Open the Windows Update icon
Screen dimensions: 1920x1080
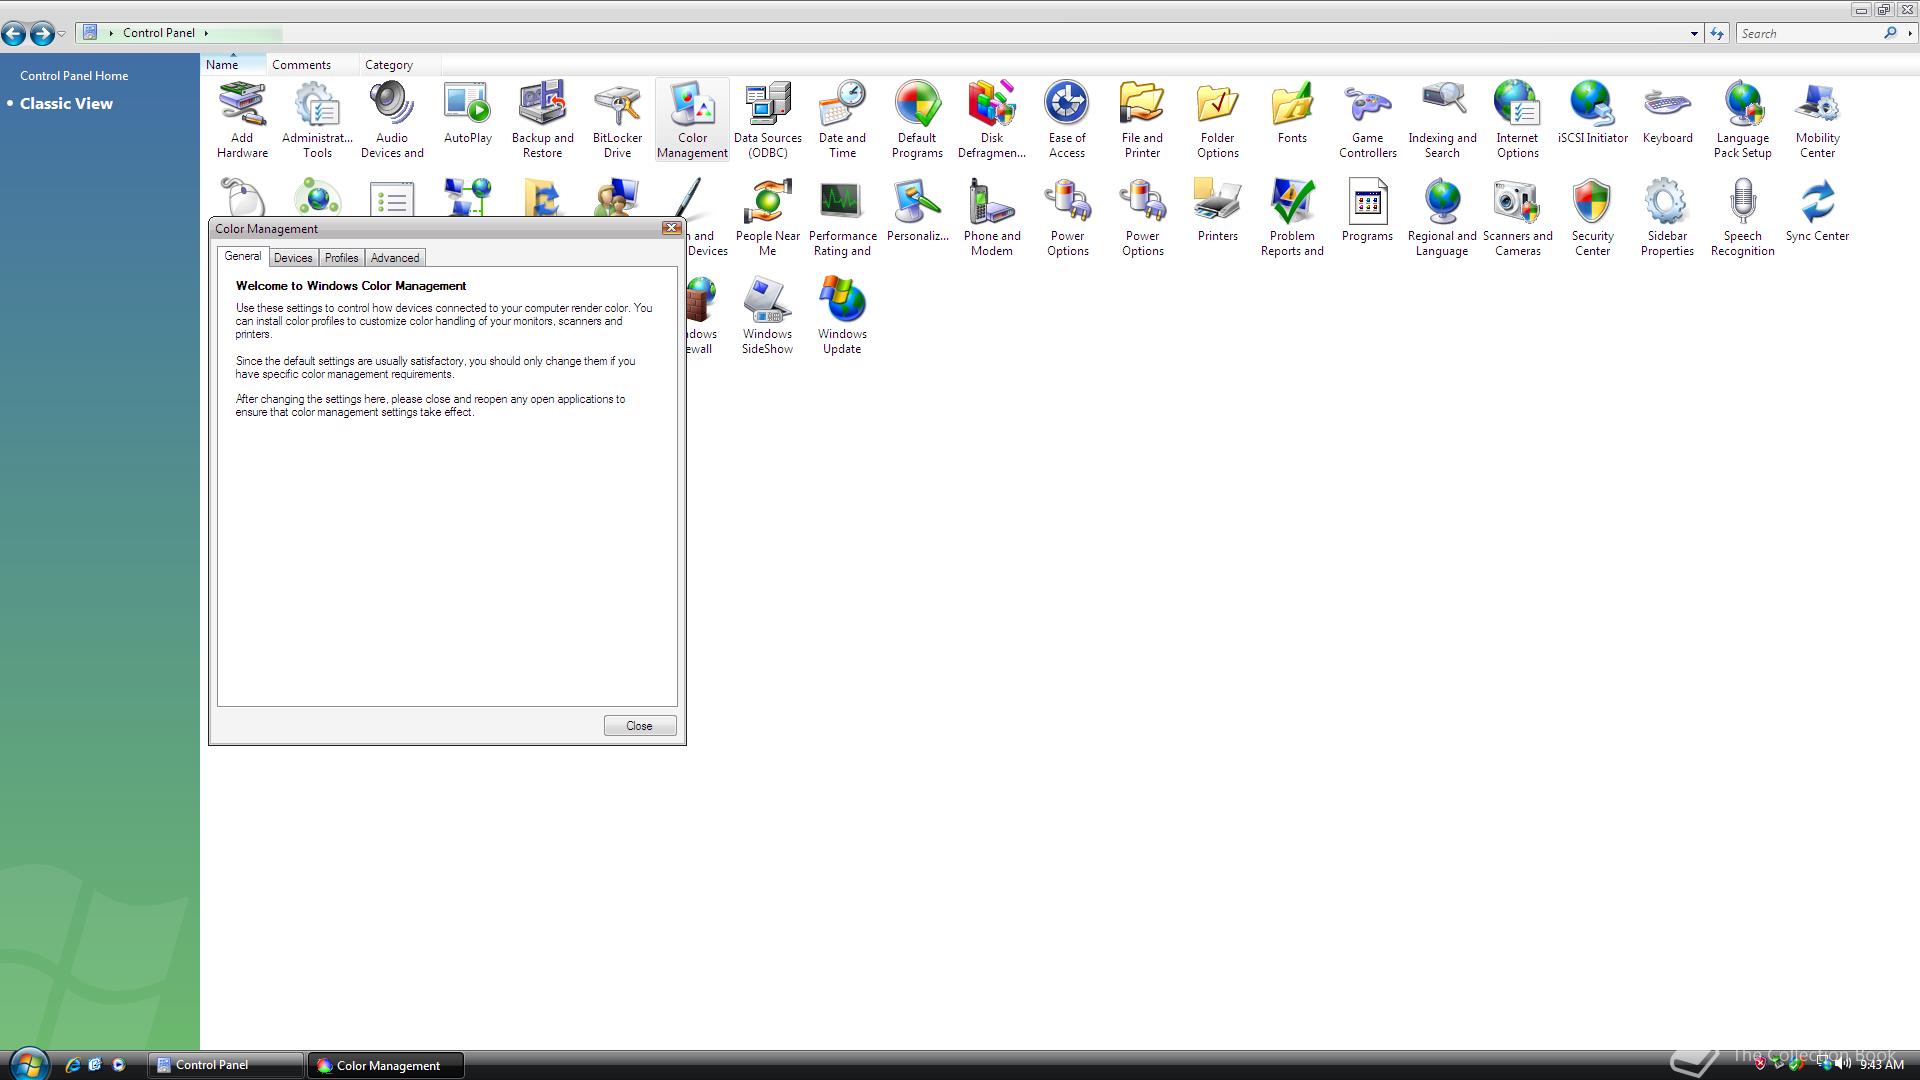(841, 315)
